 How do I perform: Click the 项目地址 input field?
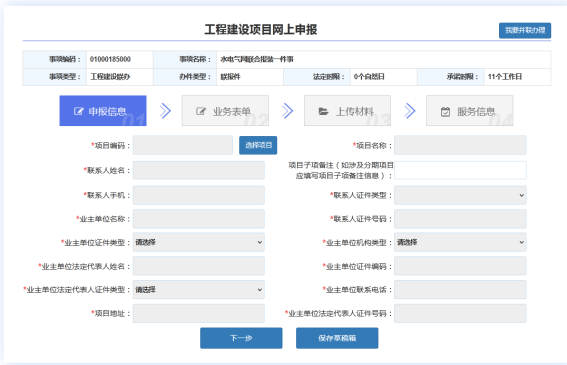point(199,313)
